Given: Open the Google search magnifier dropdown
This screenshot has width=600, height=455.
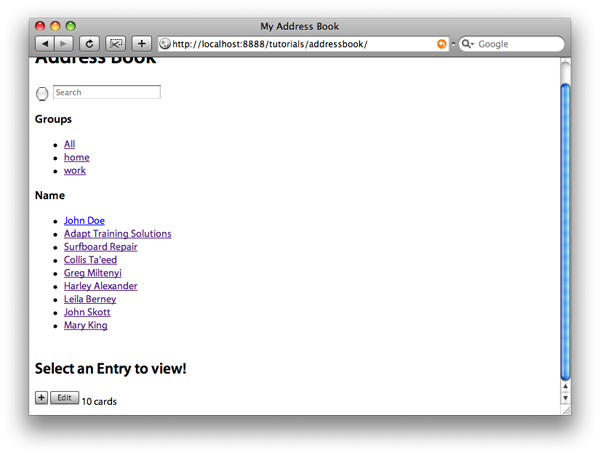Looking at the screenshot, I should (468, 44).
